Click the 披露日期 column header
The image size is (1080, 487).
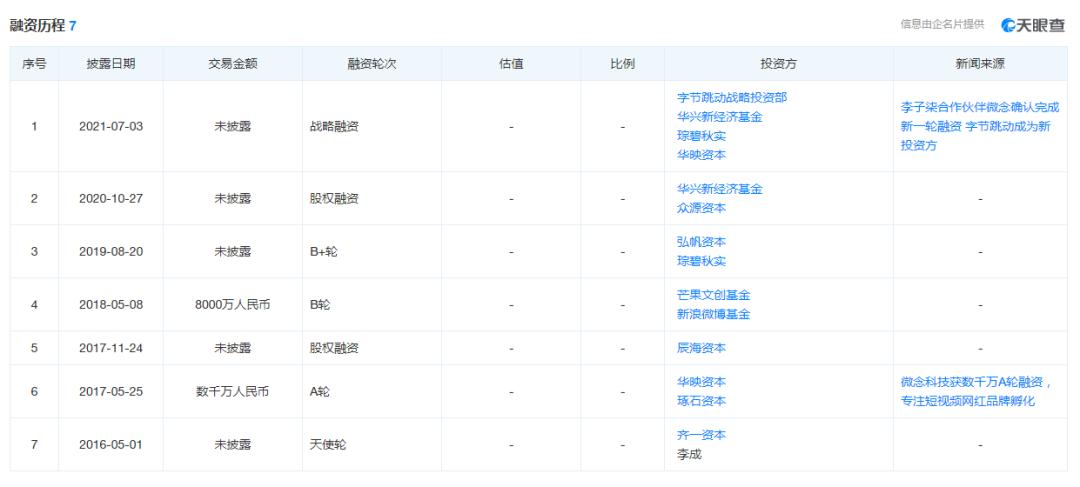111,64
